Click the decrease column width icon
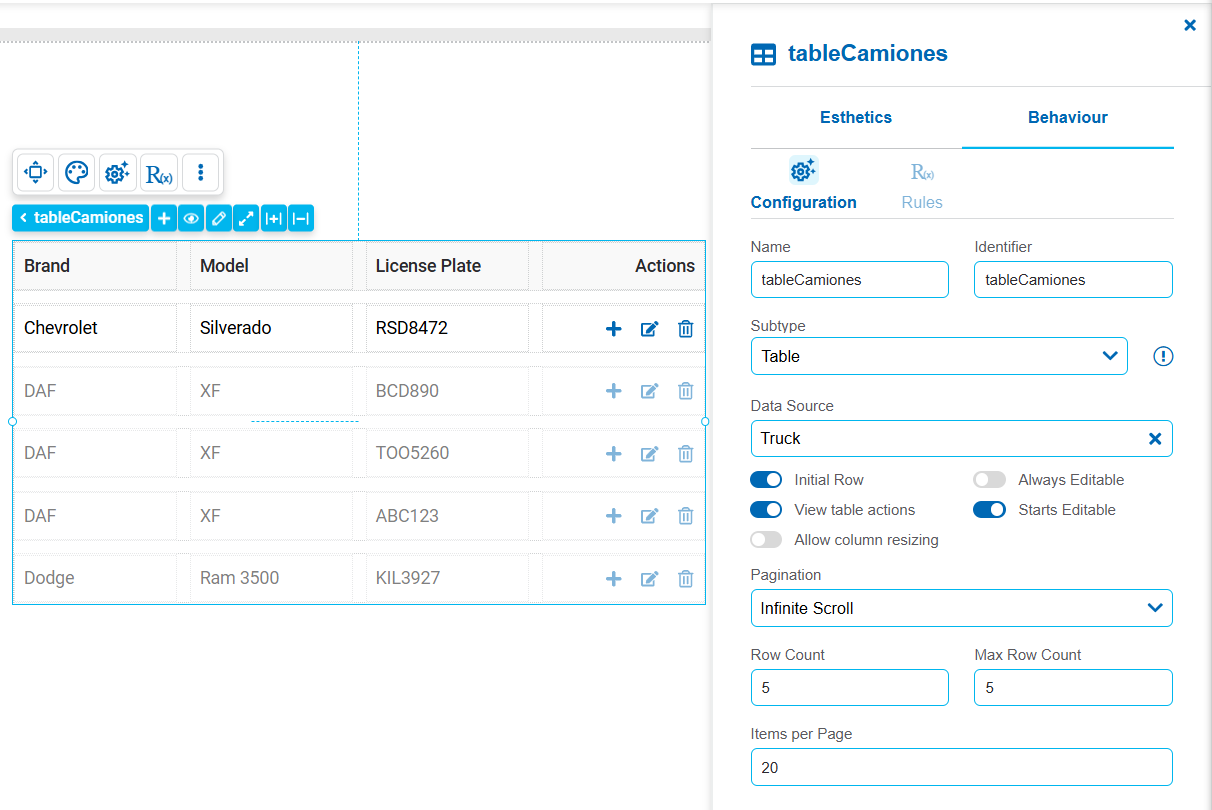Viewport: 1212px width, 810px height. pos(301,218)
